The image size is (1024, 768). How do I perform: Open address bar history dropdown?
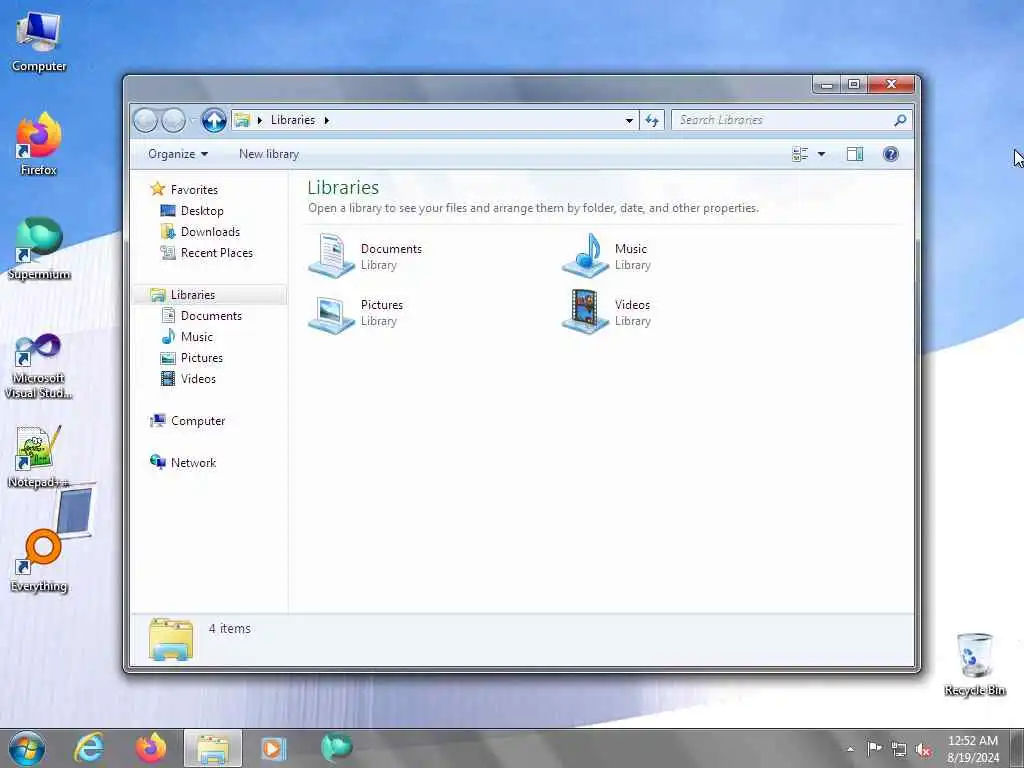pyautogui.click(x=629, y=120)
